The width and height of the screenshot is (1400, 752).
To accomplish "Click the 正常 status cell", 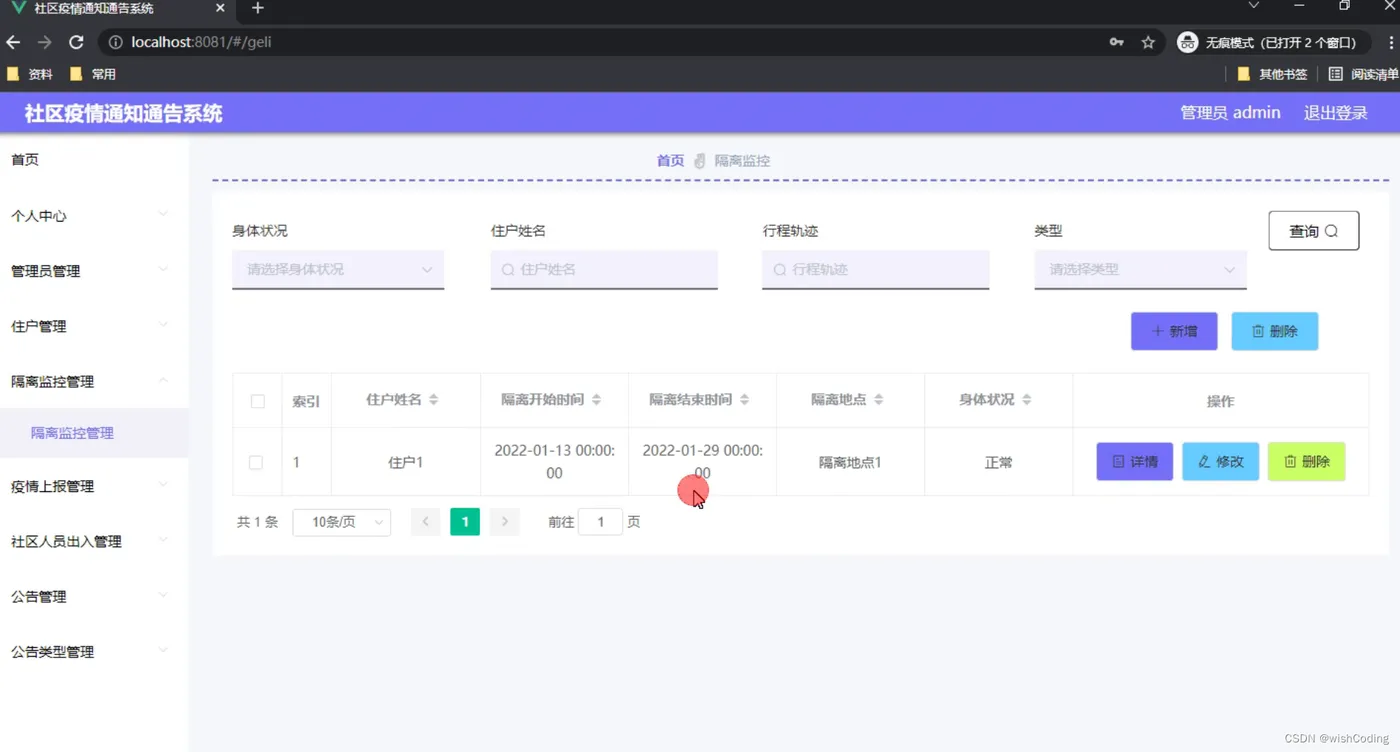I will click(x=998, y=463).
